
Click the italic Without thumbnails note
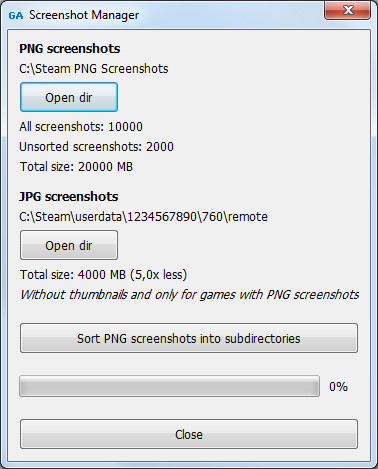point(190,295)
